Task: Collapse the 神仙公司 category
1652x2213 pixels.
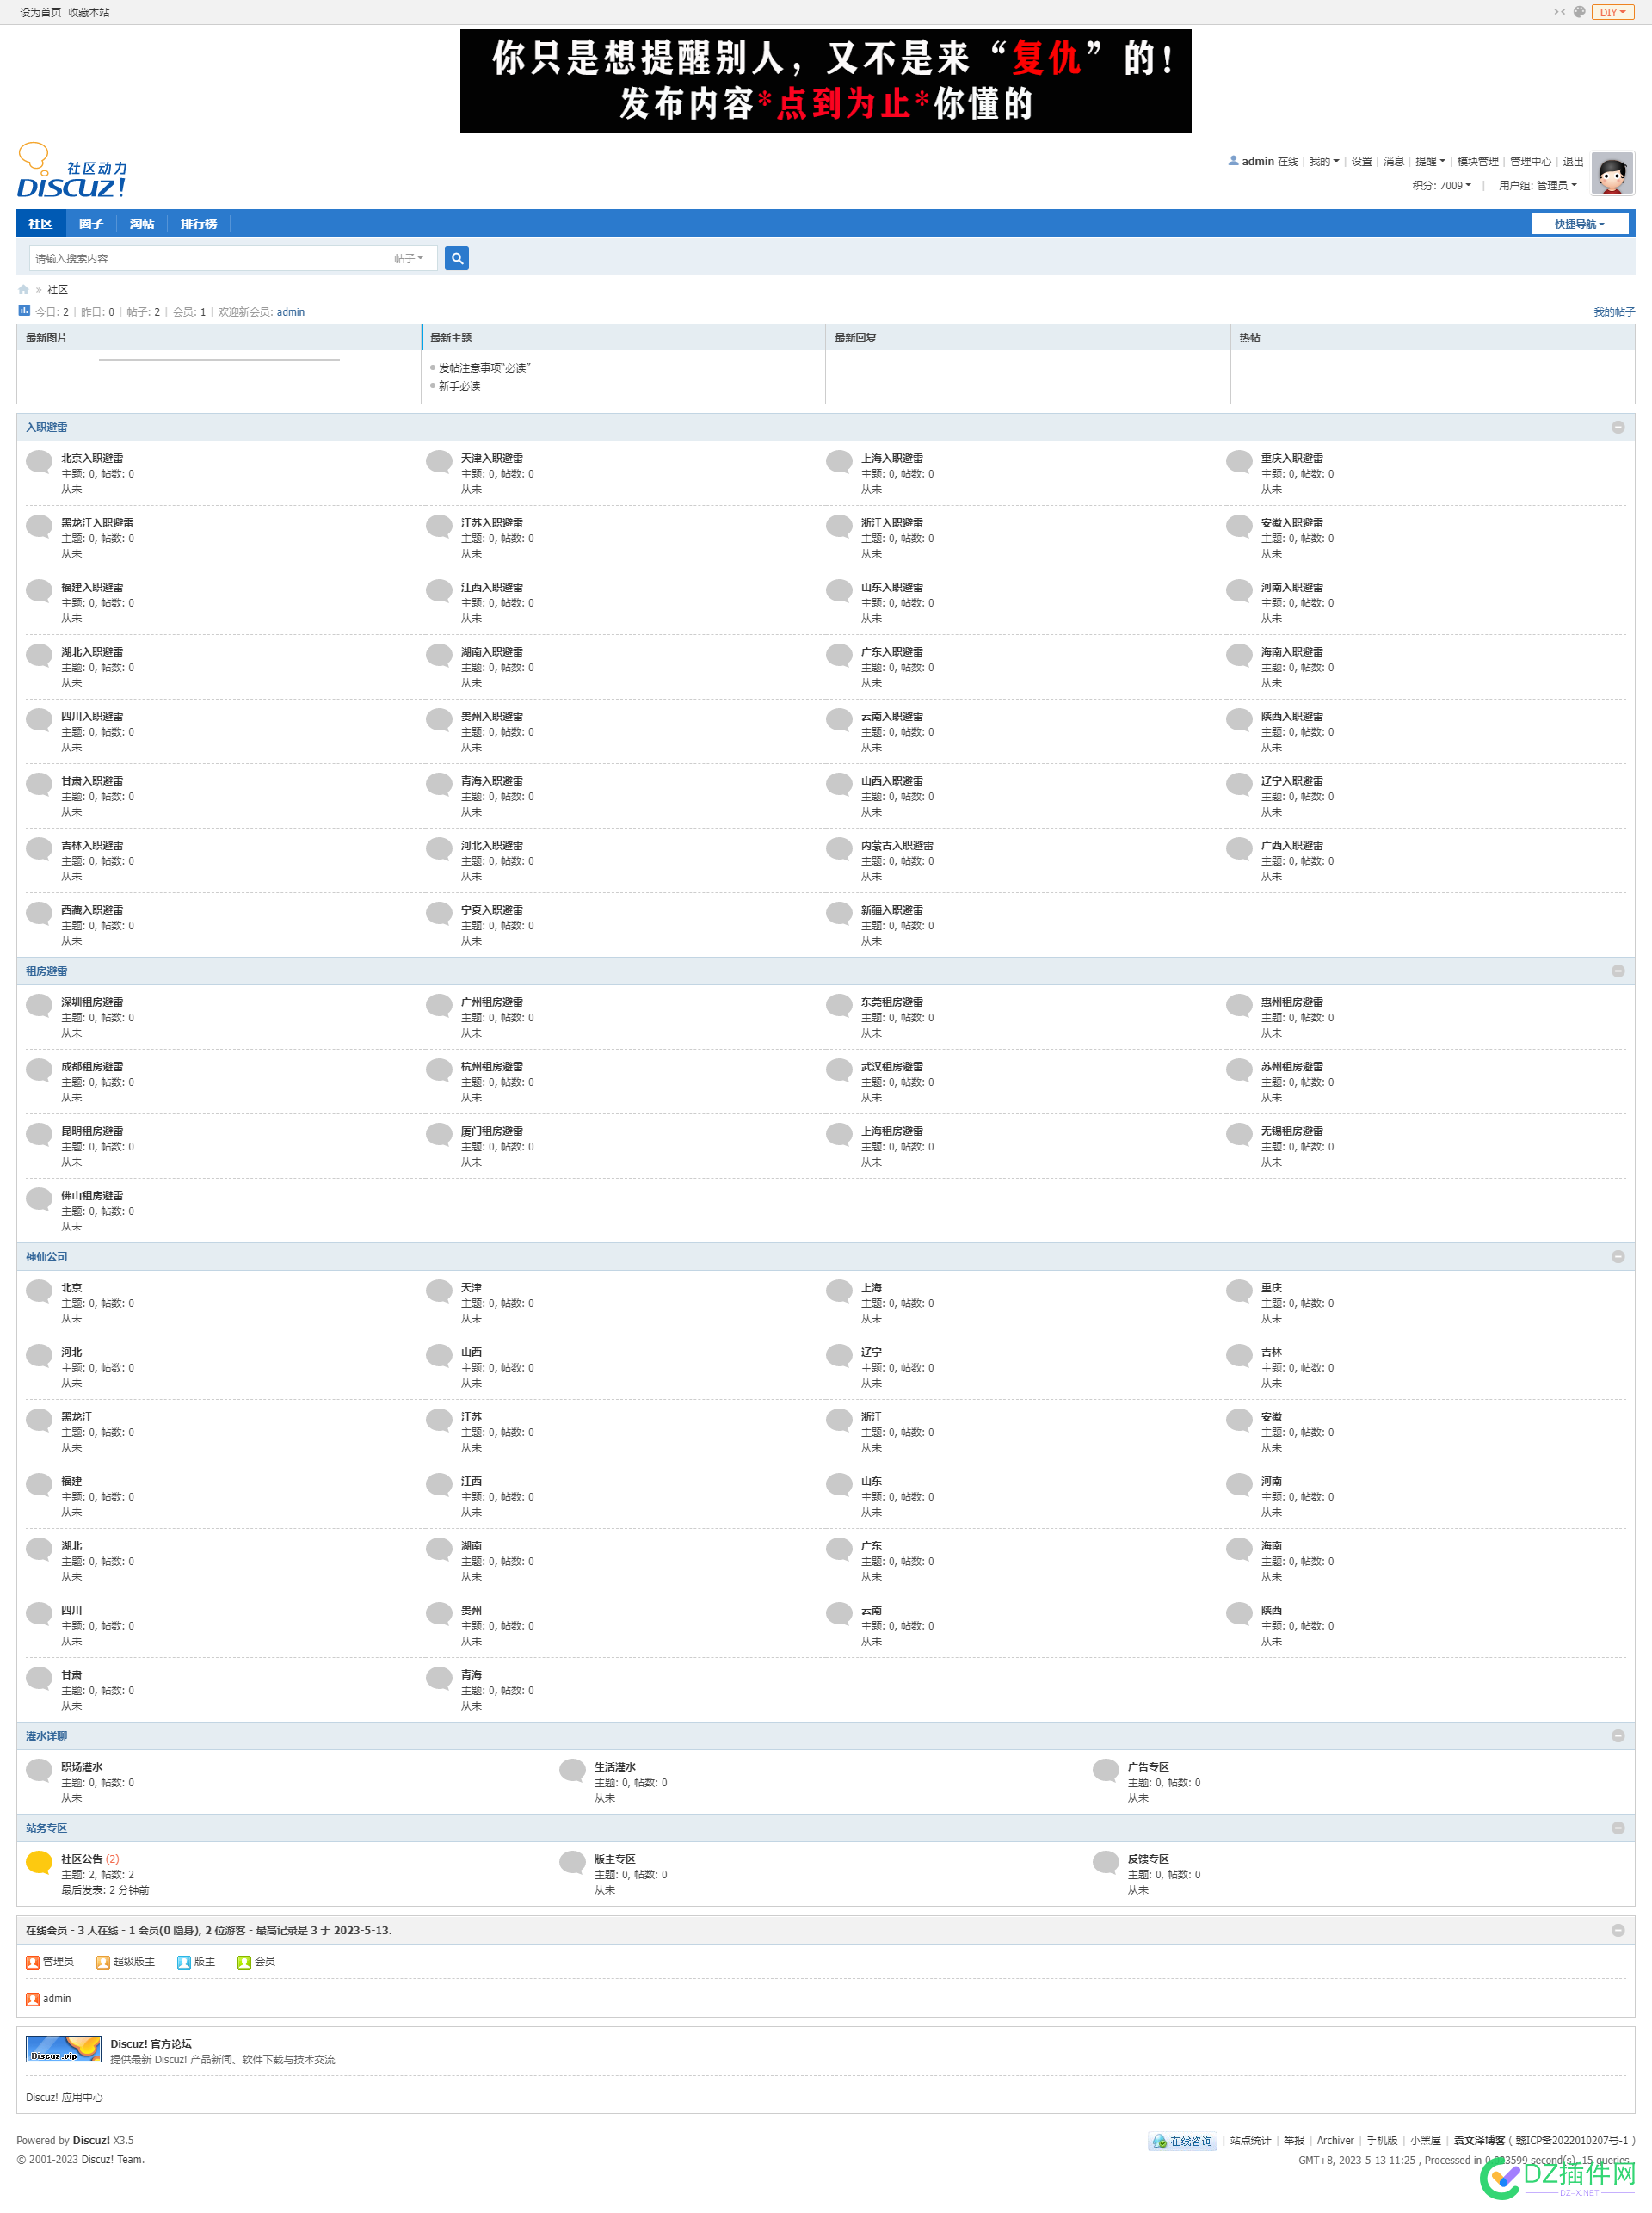Action: coord(1618,1257)
